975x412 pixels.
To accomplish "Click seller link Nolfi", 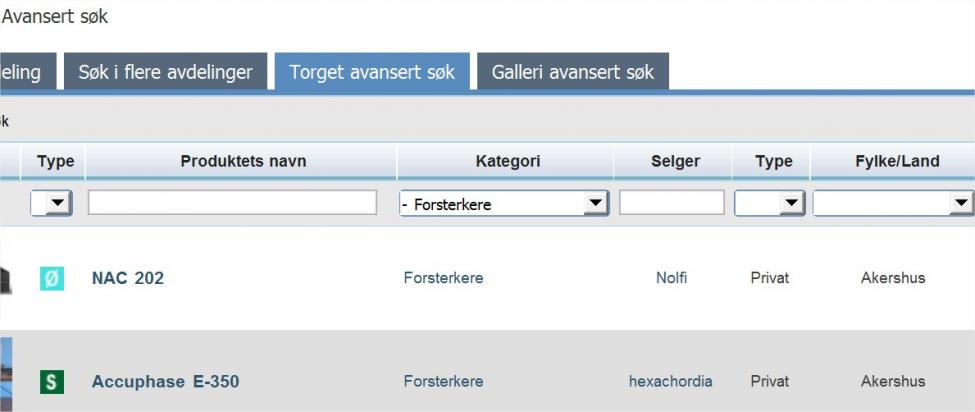I will pyautogui.click(x=671, y=278).
